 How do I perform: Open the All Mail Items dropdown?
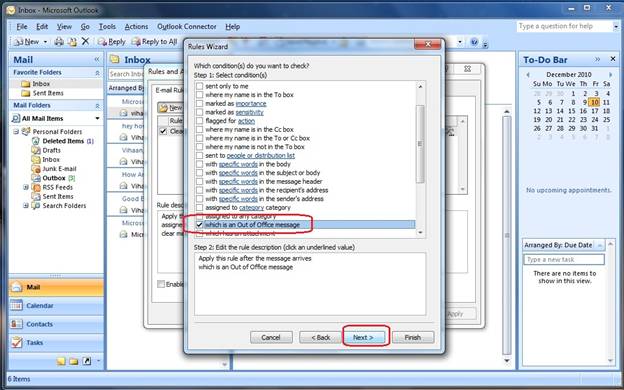click(x=97, y=119)
